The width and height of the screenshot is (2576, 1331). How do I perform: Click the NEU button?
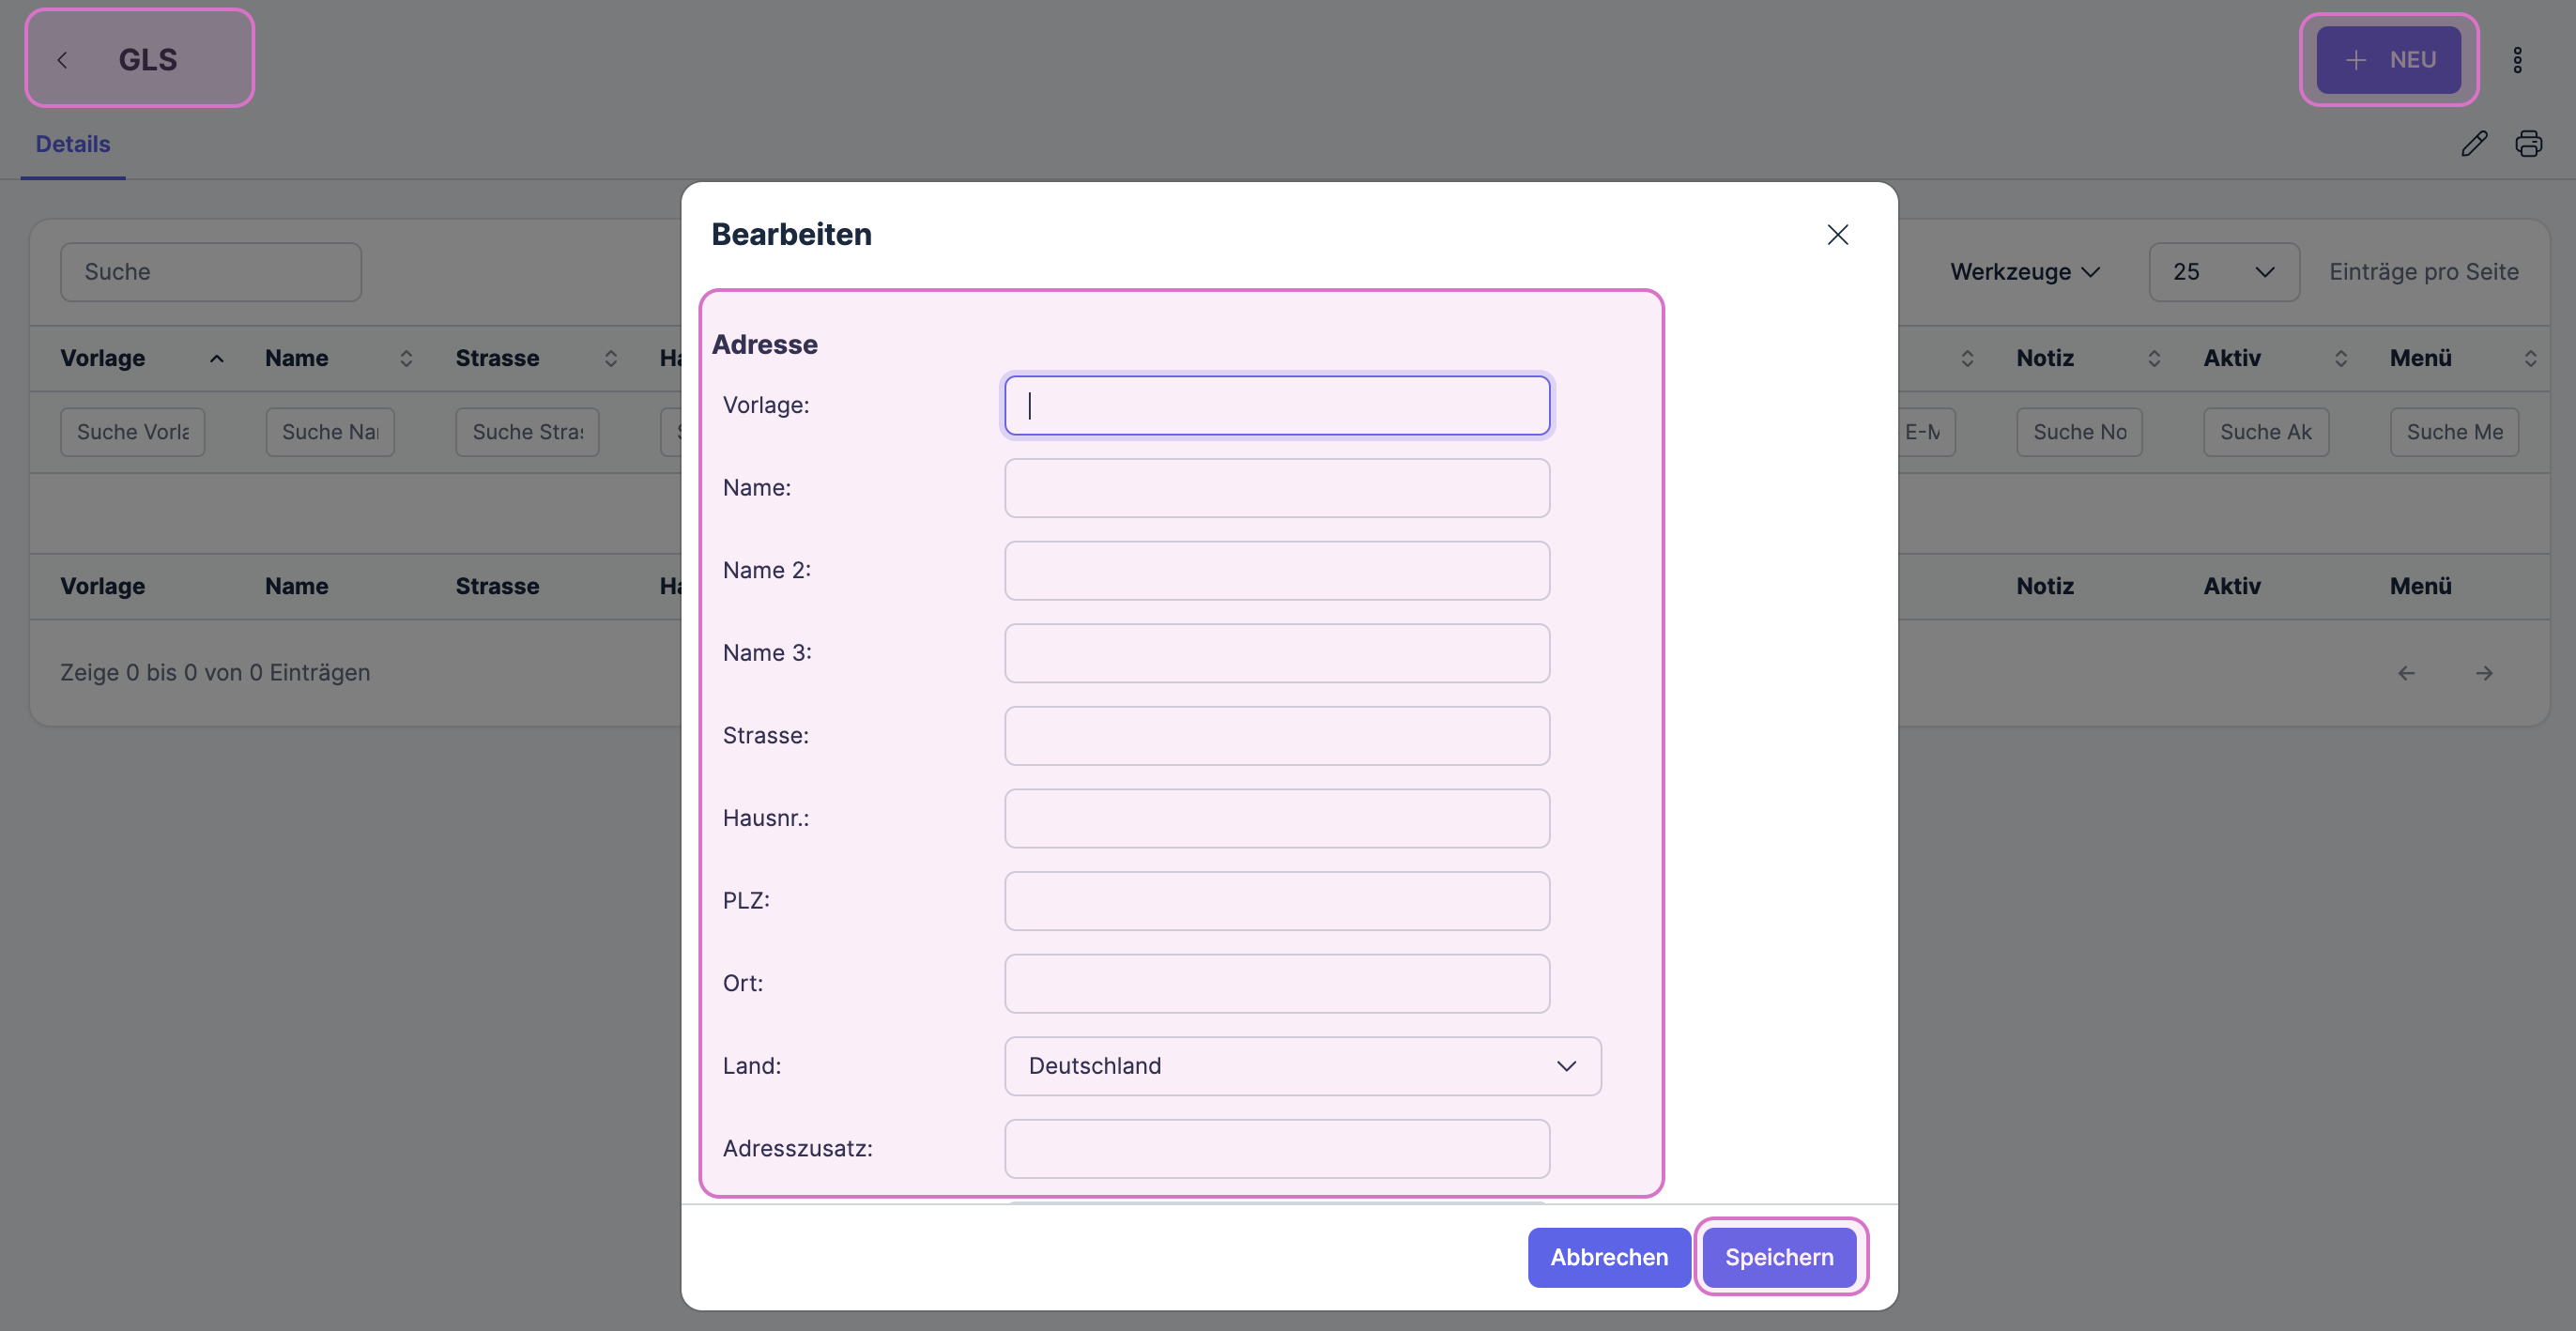click(x=2388, y=60)
